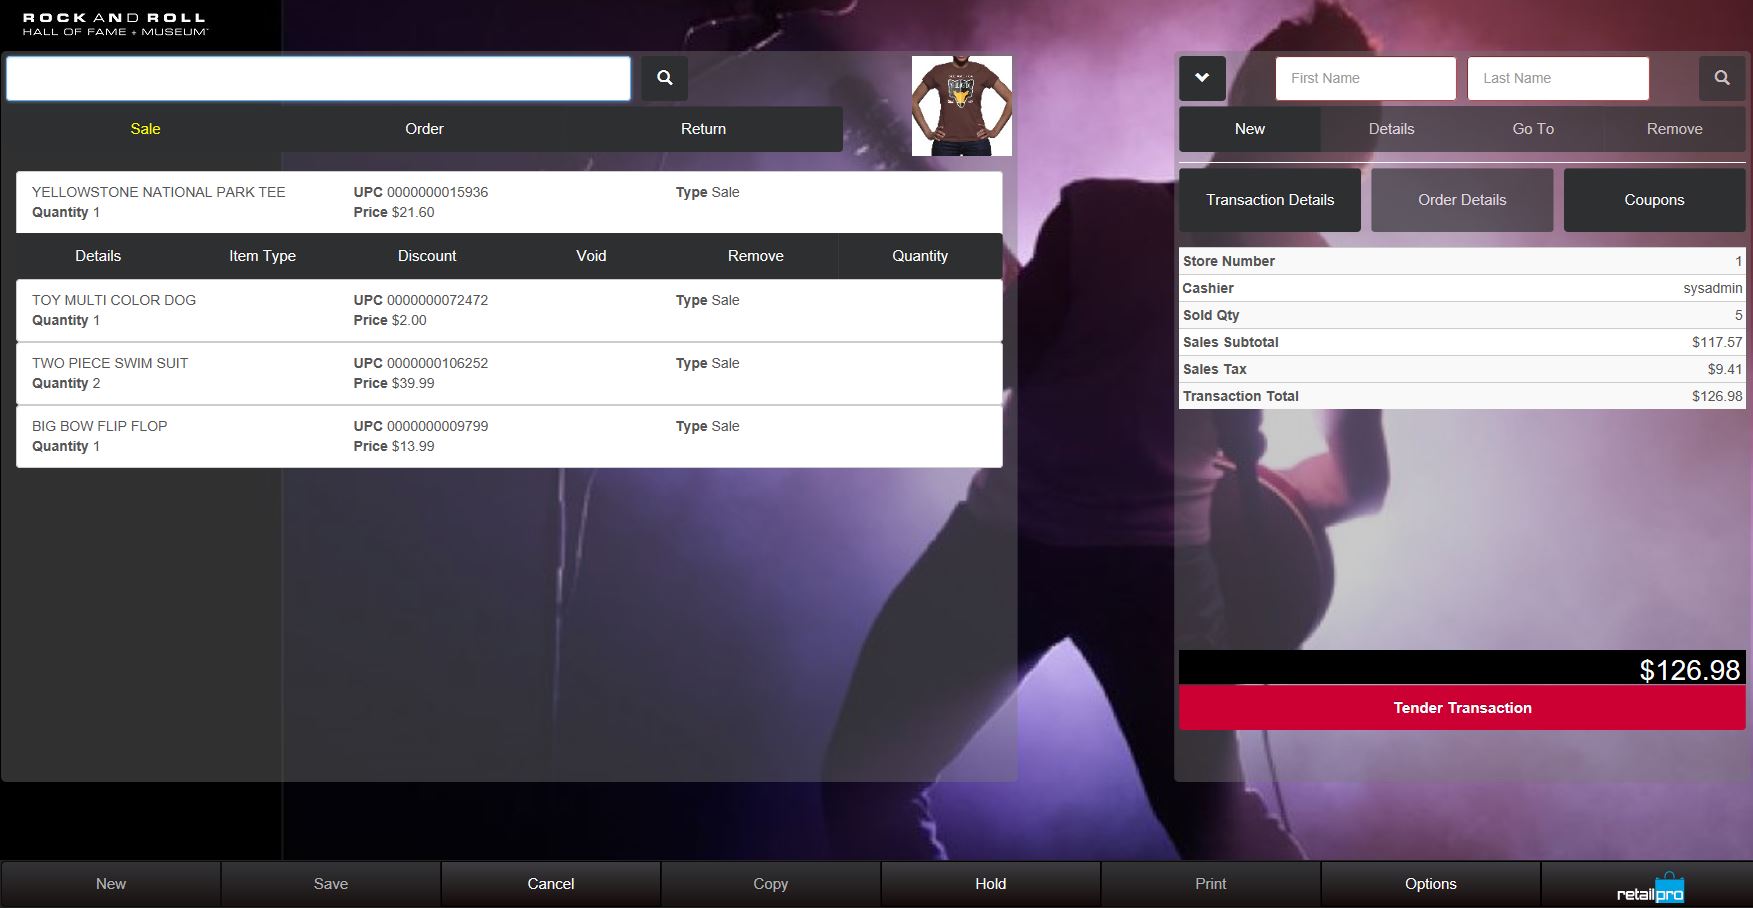
Task: Click the item lookup search box
Action: click(318, 78)
